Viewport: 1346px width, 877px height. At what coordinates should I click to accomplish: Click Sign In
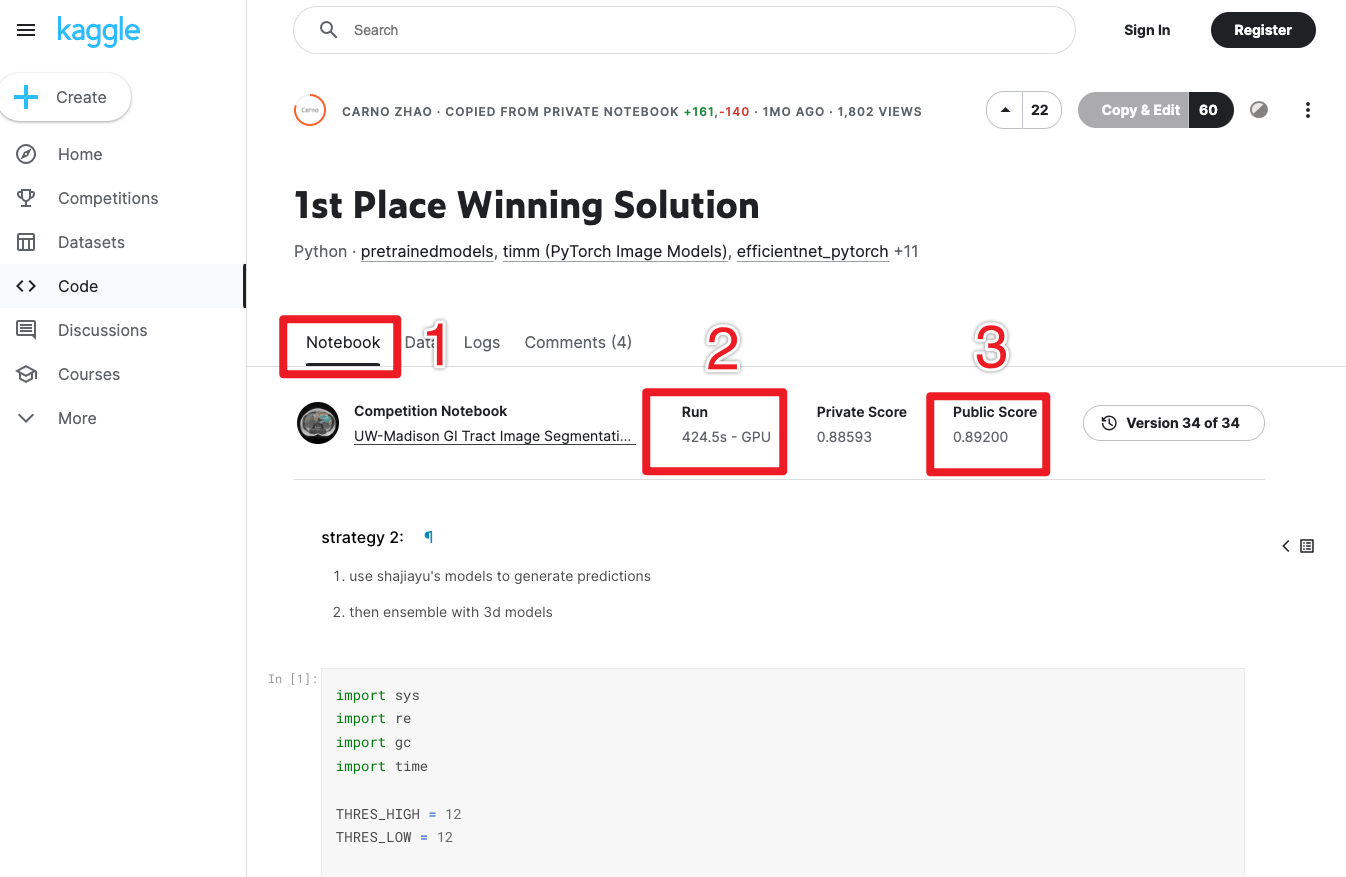click(1147, 30)
